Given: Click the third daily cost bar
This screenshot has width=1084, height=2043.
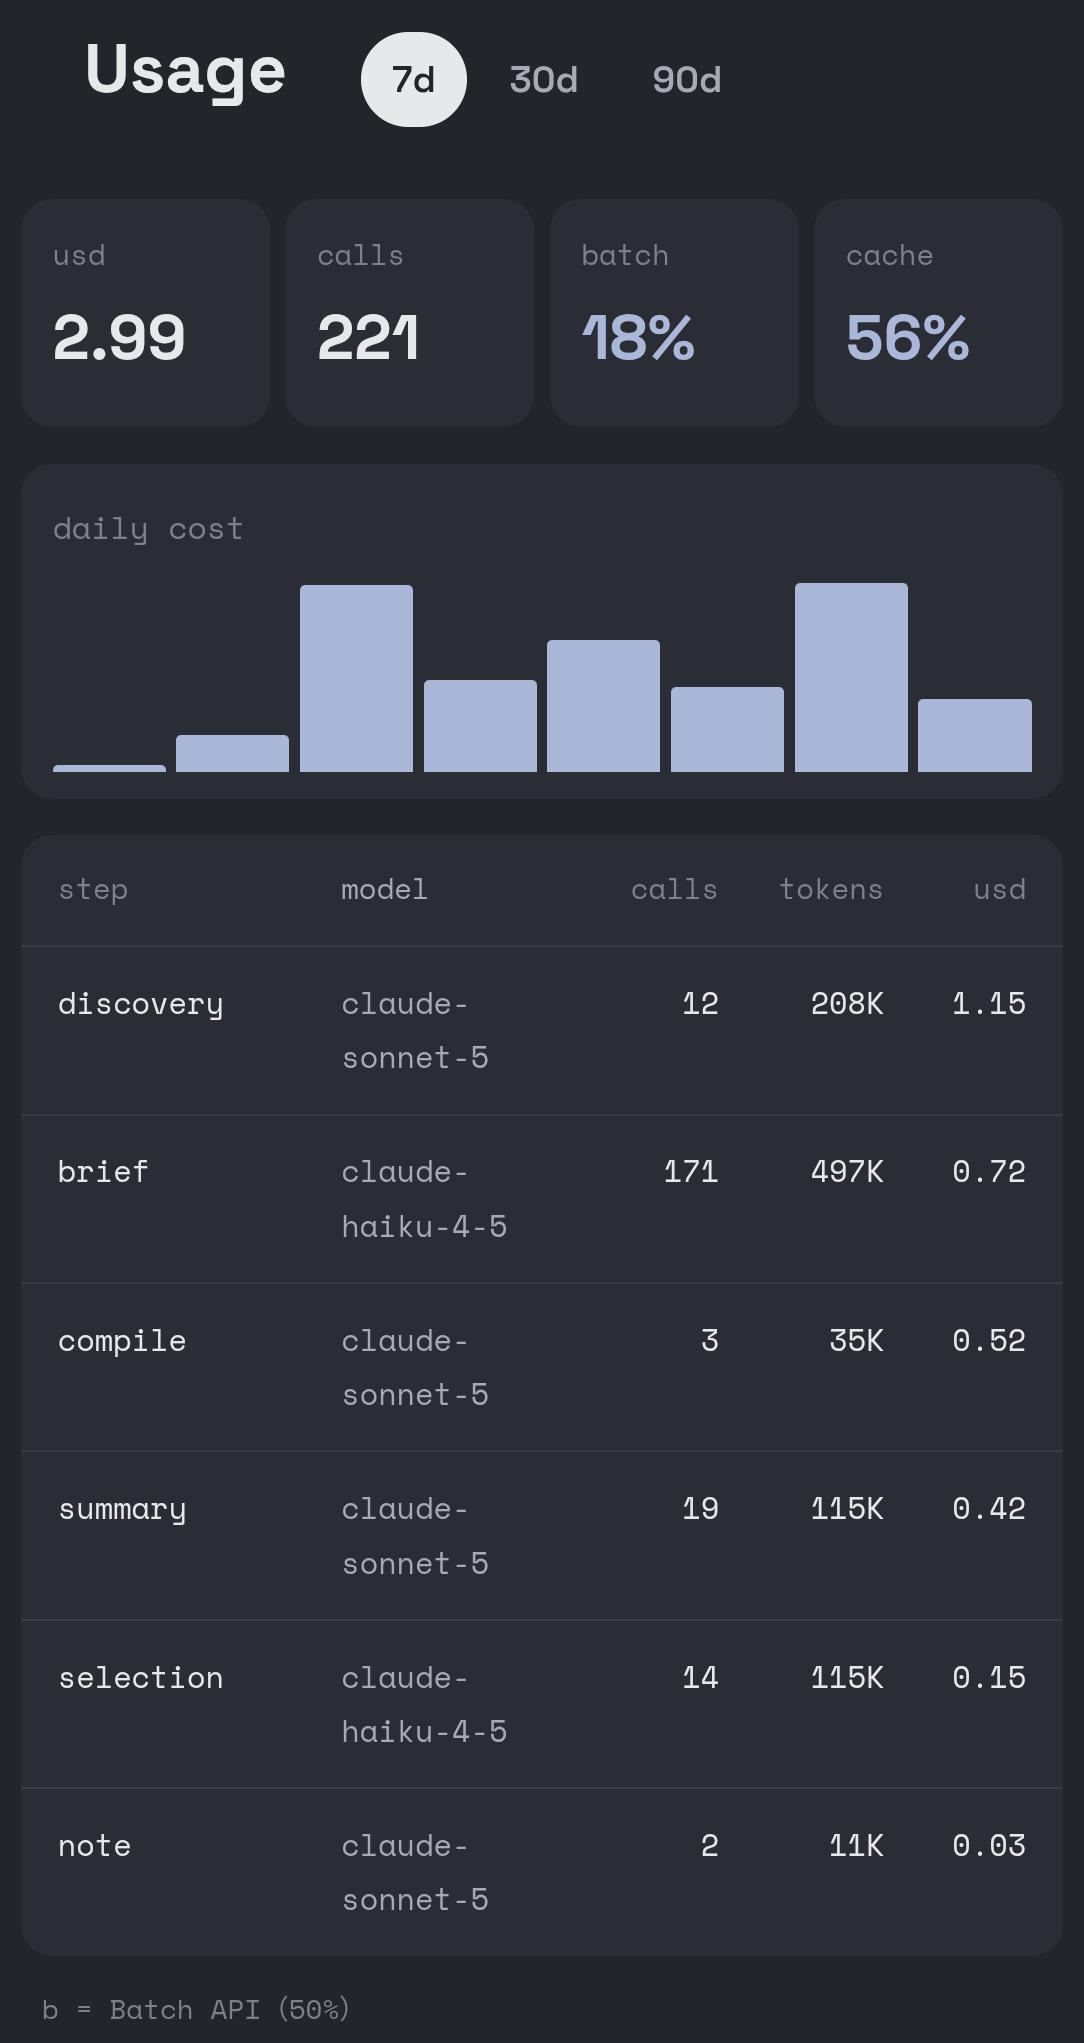Looking at the screenshot, I should 356,678.
